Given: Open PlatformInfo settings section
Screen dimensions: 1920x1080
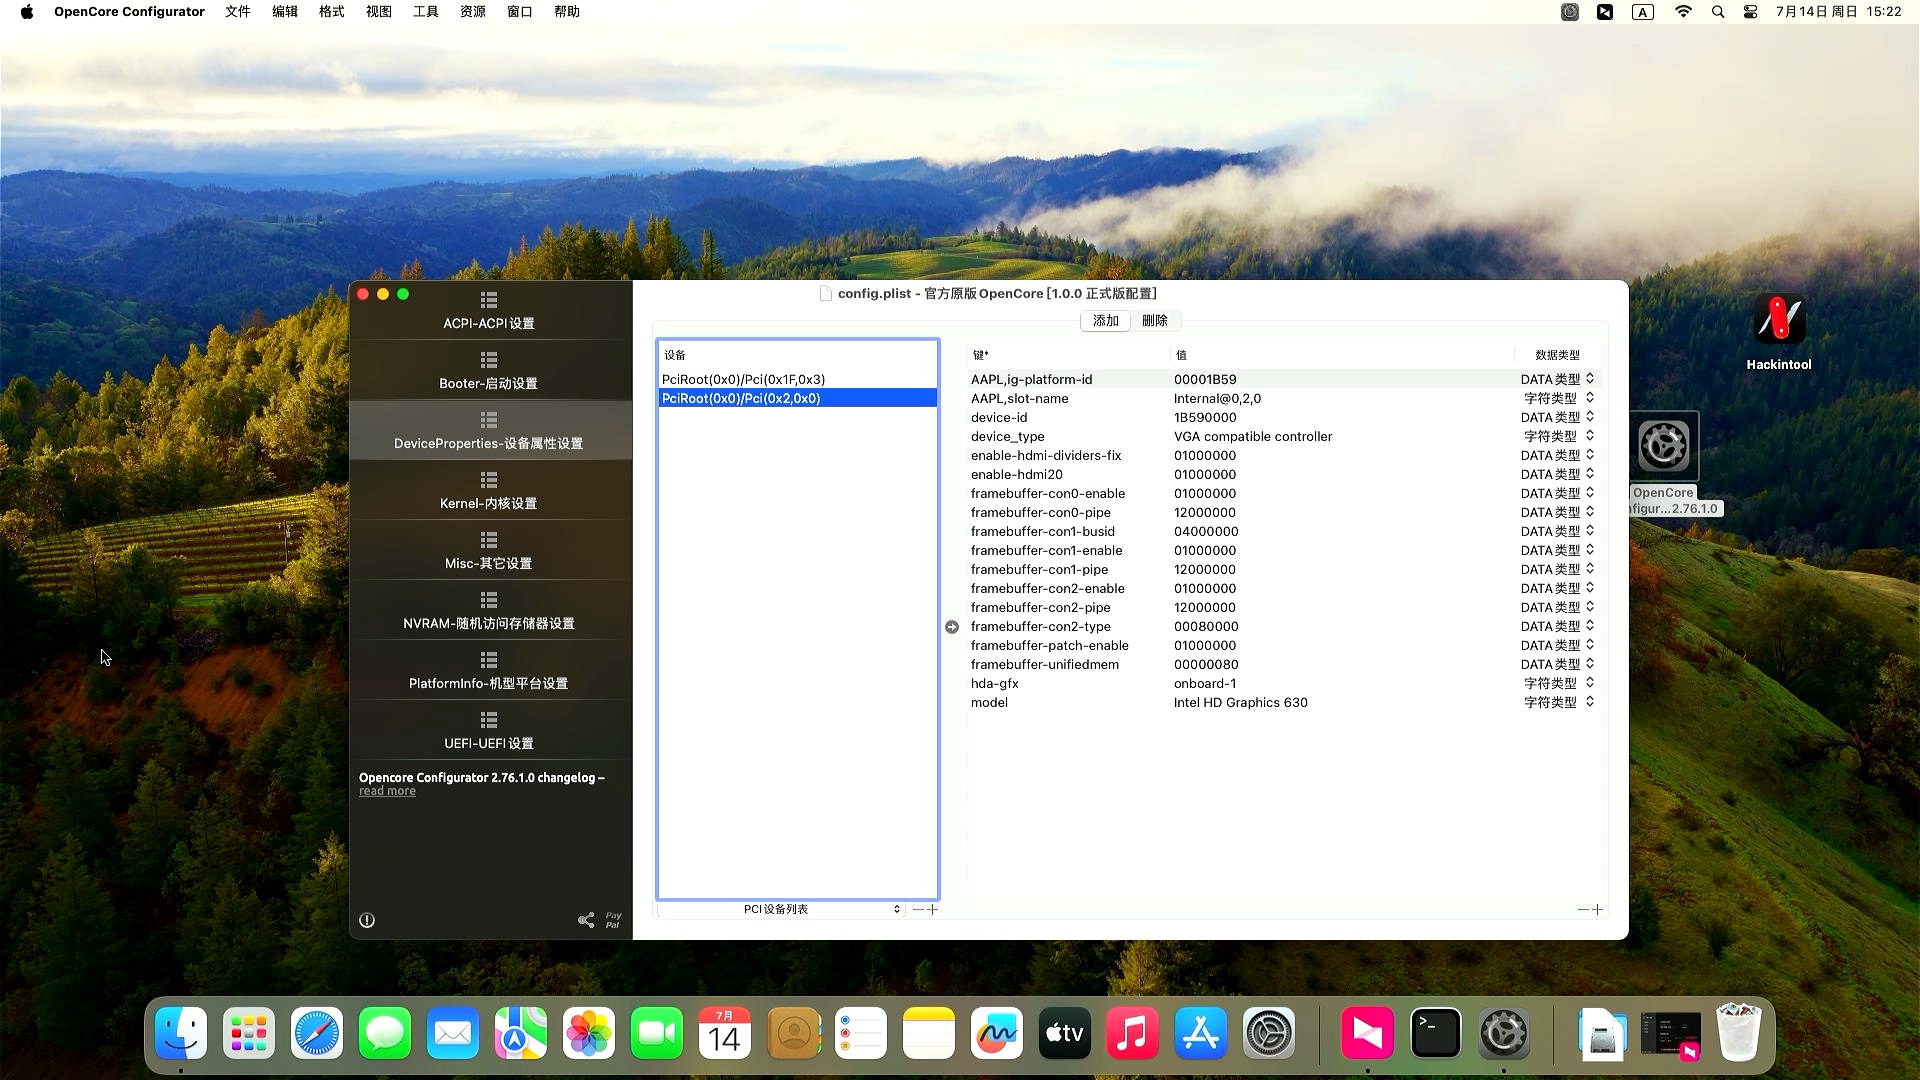Looking at the screenshot, I should point(489,671).
